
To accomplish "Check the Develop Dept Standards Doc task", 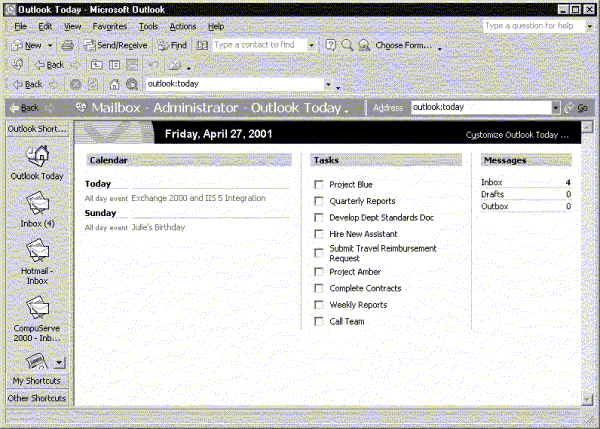I will pyautogui.click(x=318, y=217).
